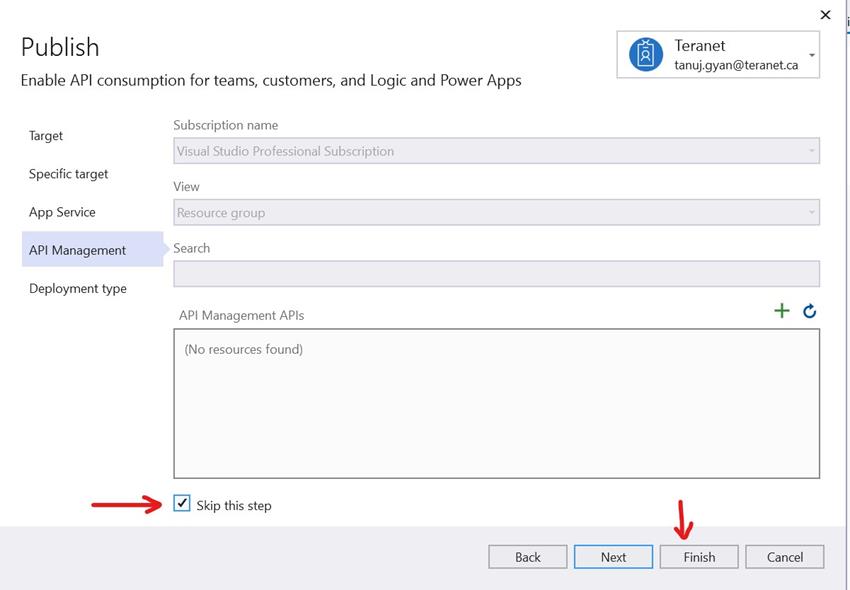
Task: Expand the account switcher dropdown arrow
Action: 812,55
